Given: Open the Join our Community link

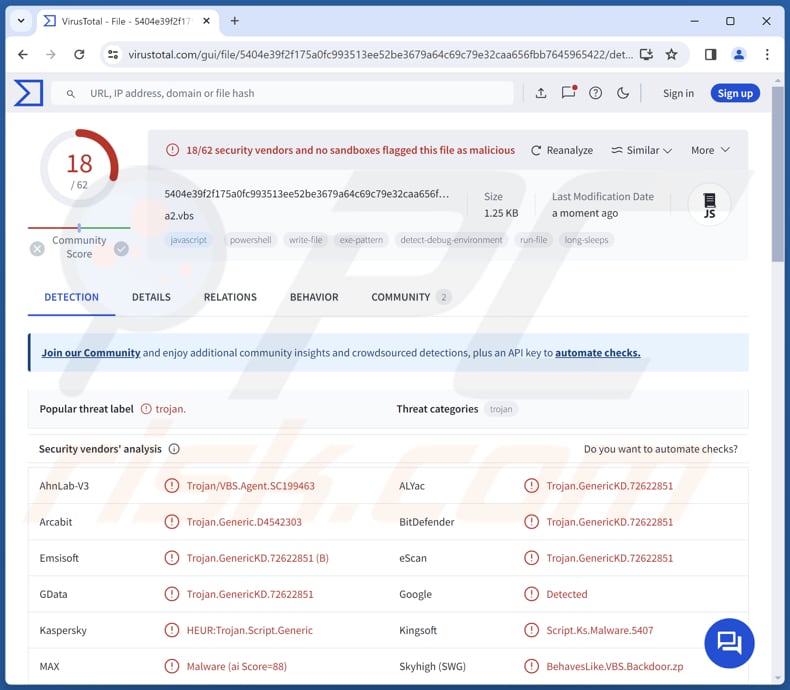Looking at the screenshot, I should pyautogui.click(x=91, y=353).
